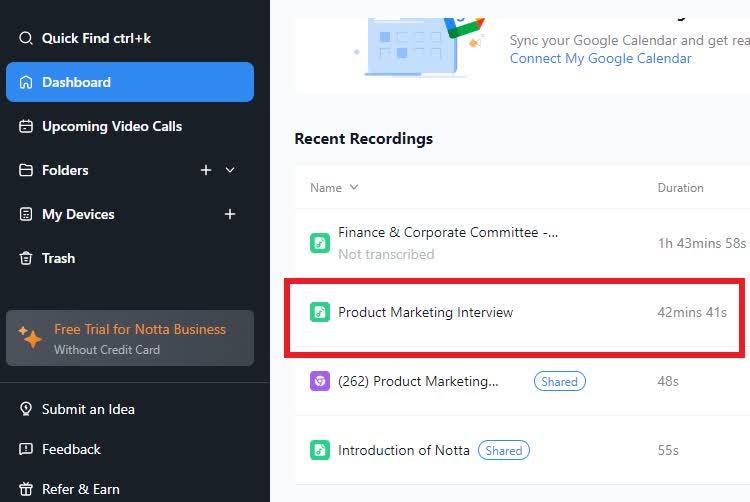Expand the Folders chevron arrow

tap(230, 170)
